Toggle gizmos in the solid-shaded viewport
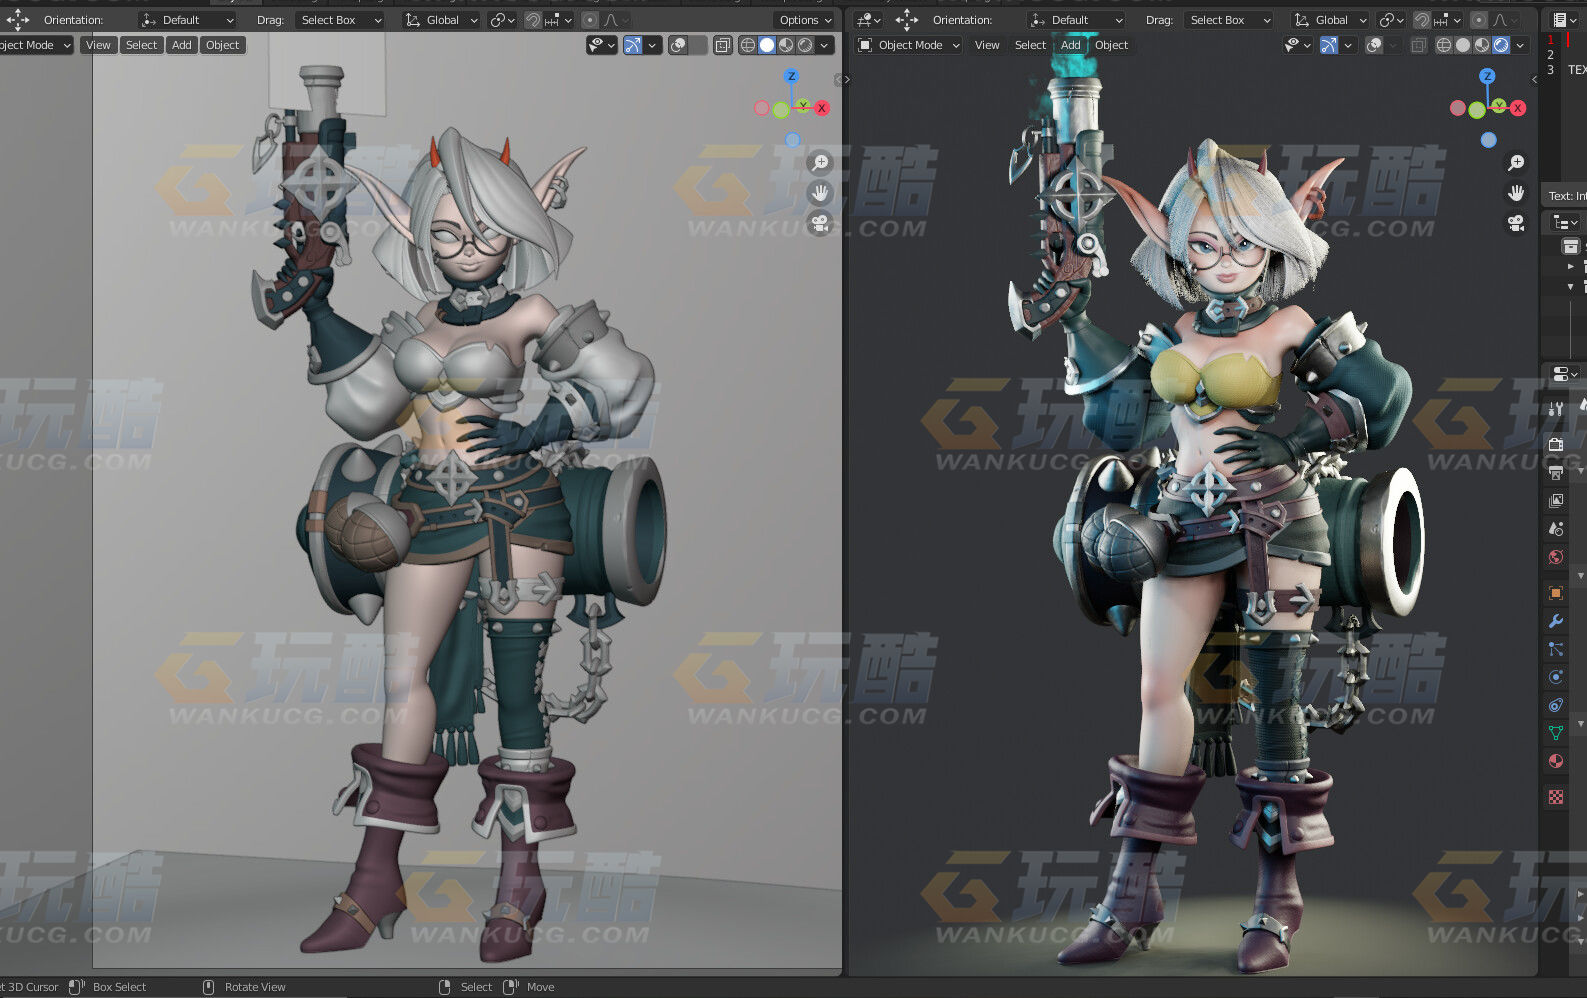 point(633,45)
